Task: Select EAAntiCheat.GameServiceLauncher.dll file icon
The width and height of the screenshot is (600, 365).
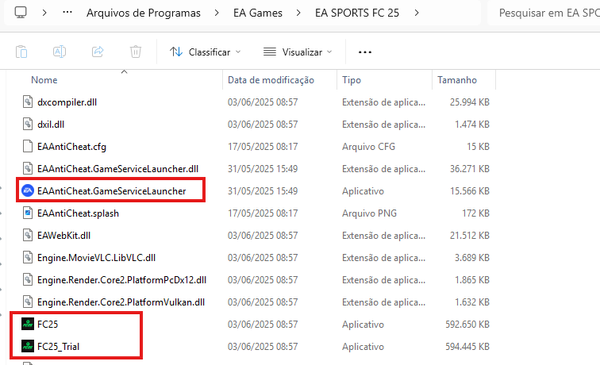Action: click(x=28, y=168)
